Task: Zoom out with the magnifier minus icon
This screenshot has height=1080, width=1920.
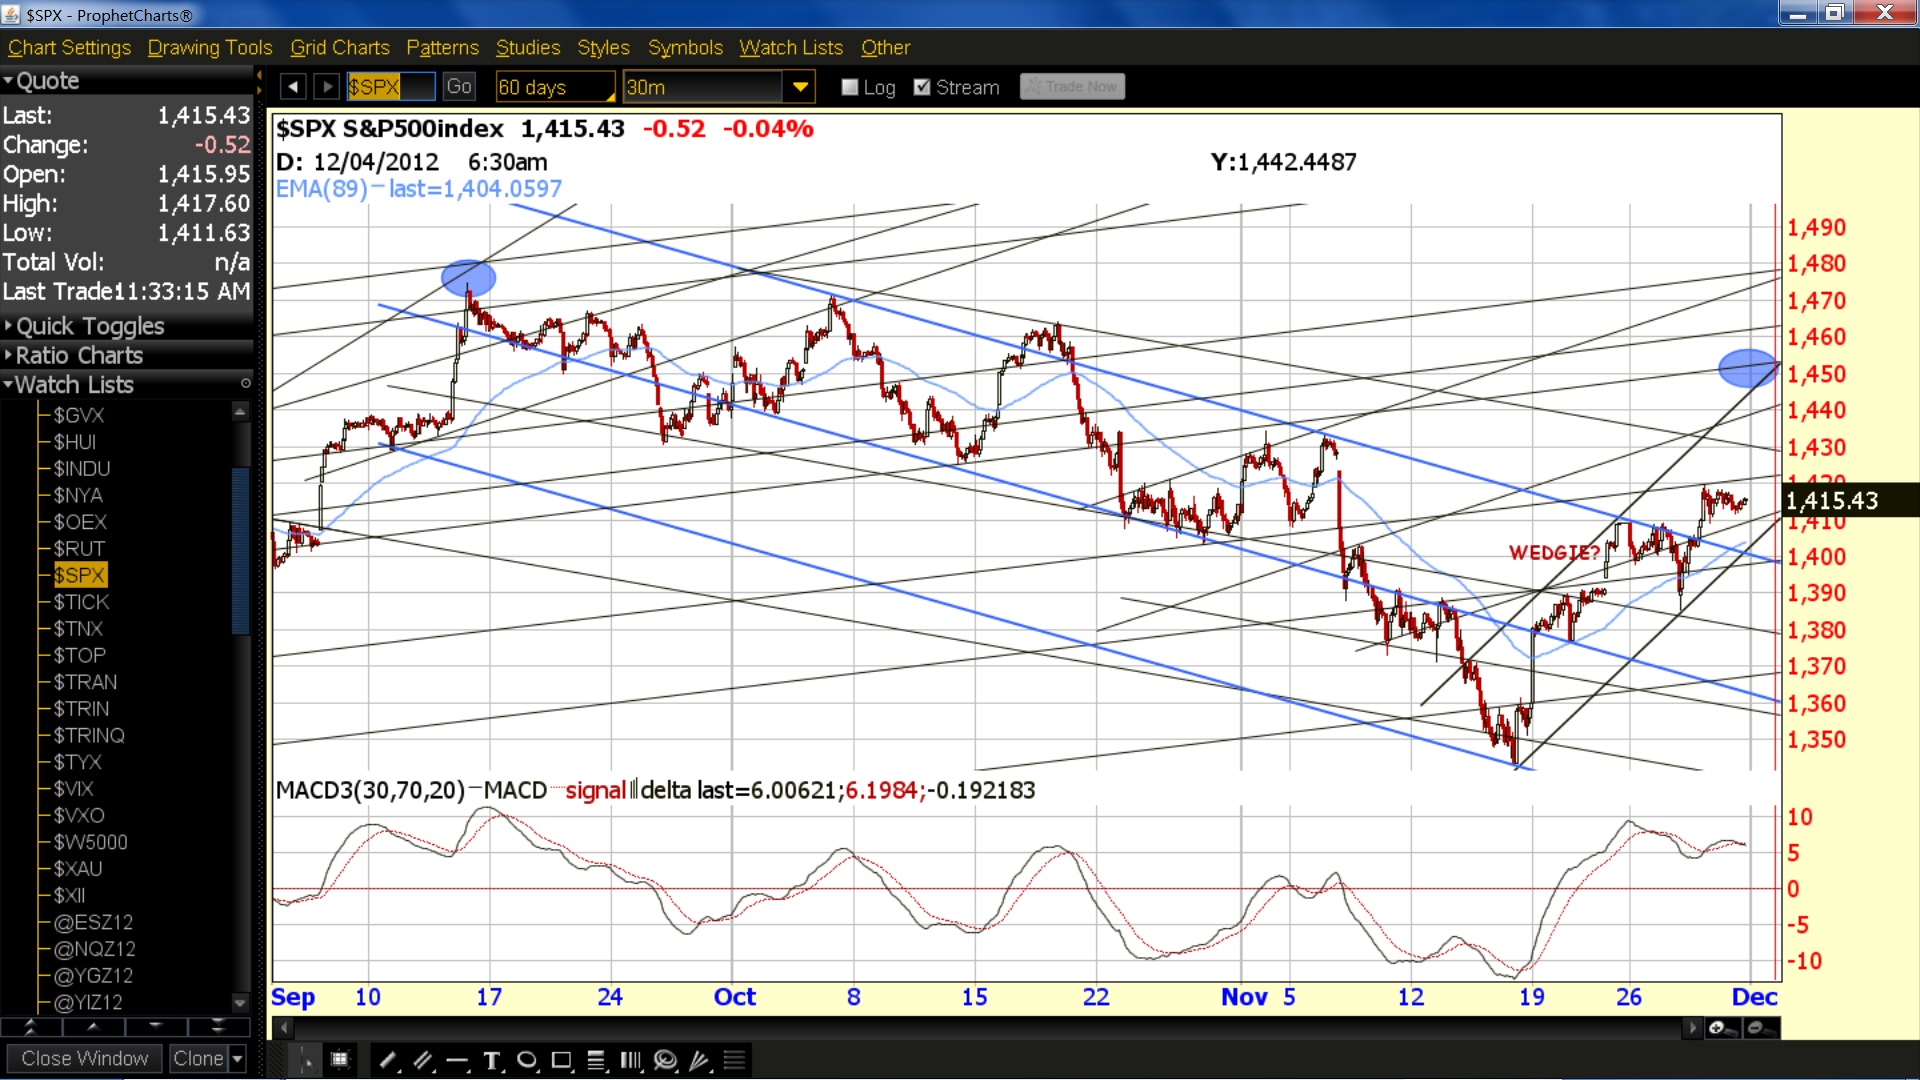Action: 1759,1028
